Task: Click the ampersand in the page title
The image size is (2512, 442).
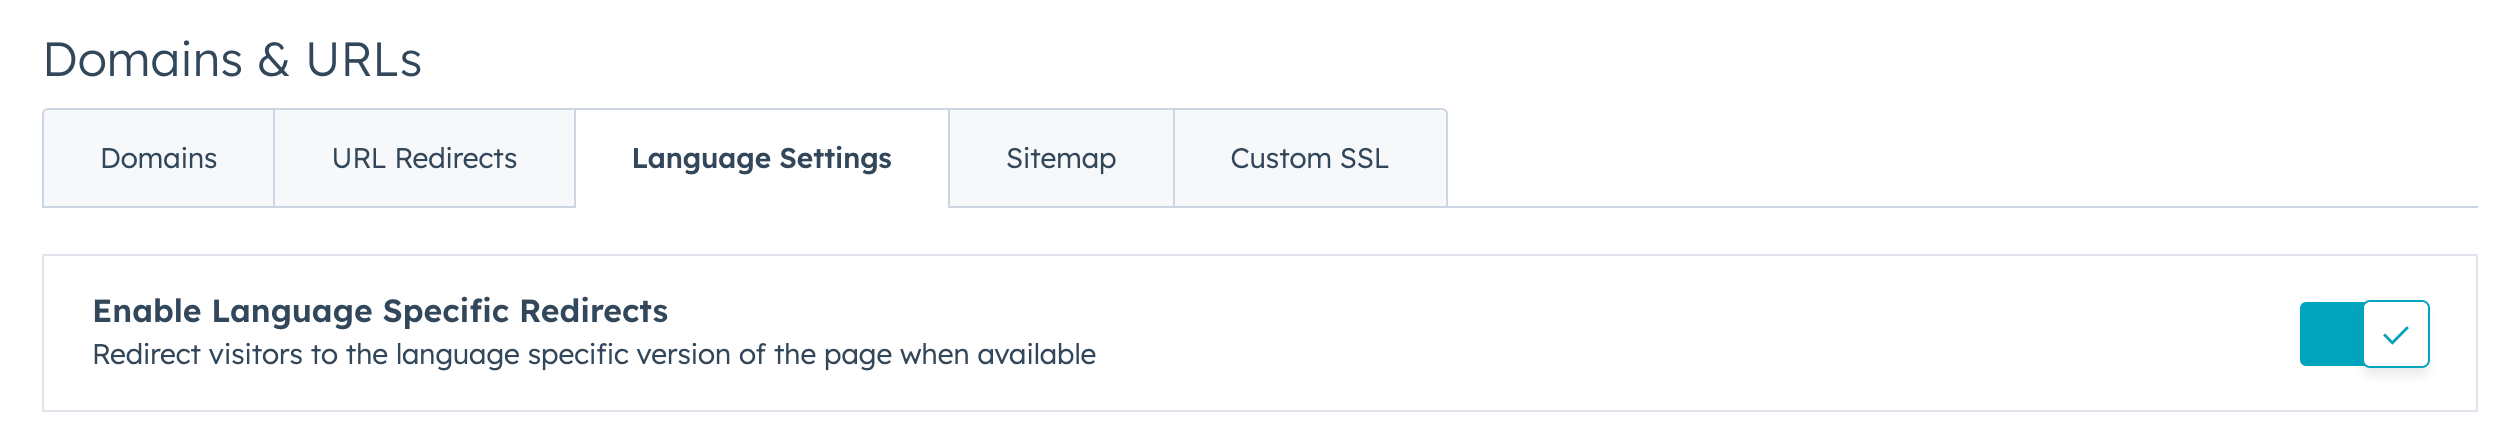Action: point(274,61)
